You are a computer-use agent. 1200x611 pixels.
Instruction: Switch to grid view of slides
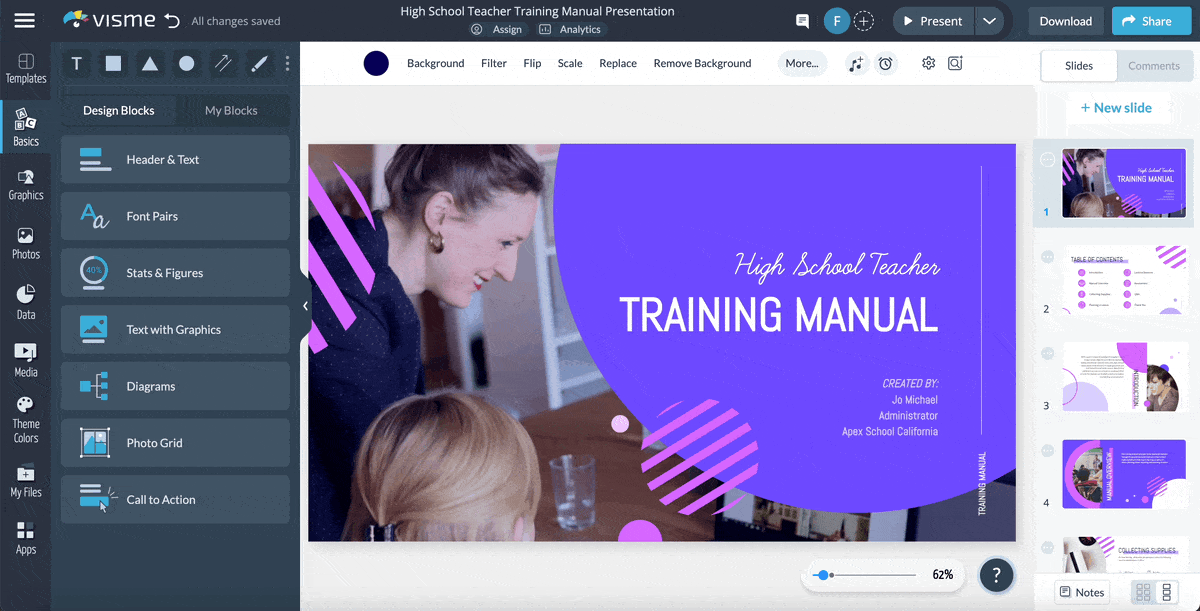(x=1143, y=592)
